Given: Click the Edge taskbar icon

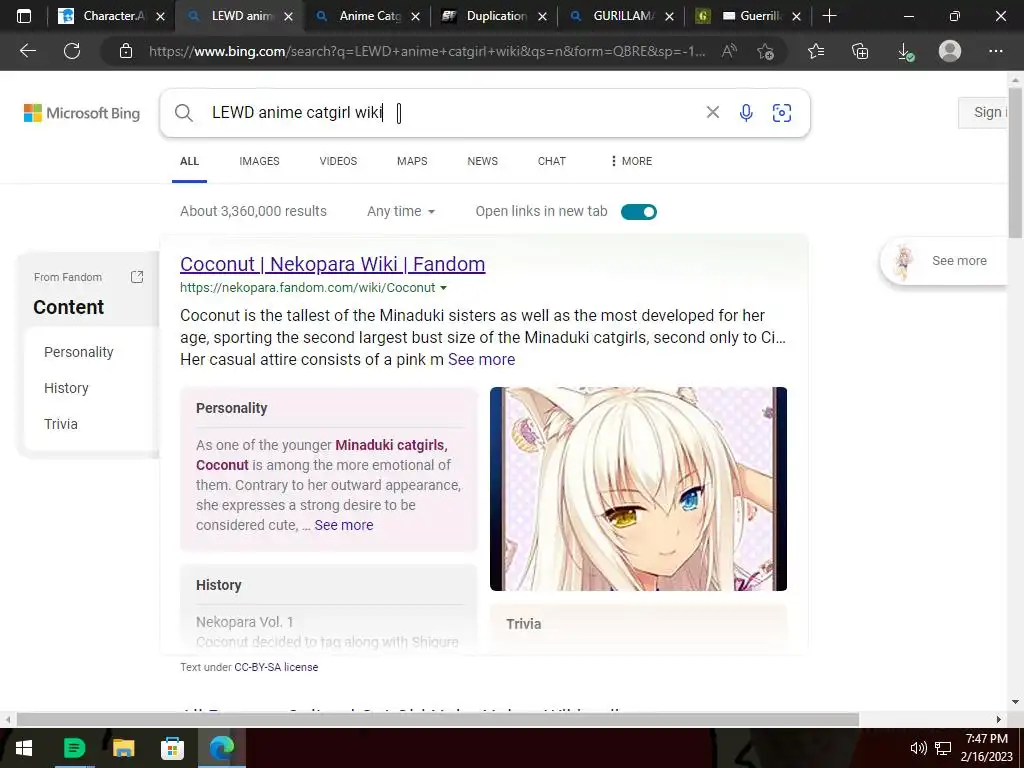Looking at the screenshot, I should tap(221, 748).
